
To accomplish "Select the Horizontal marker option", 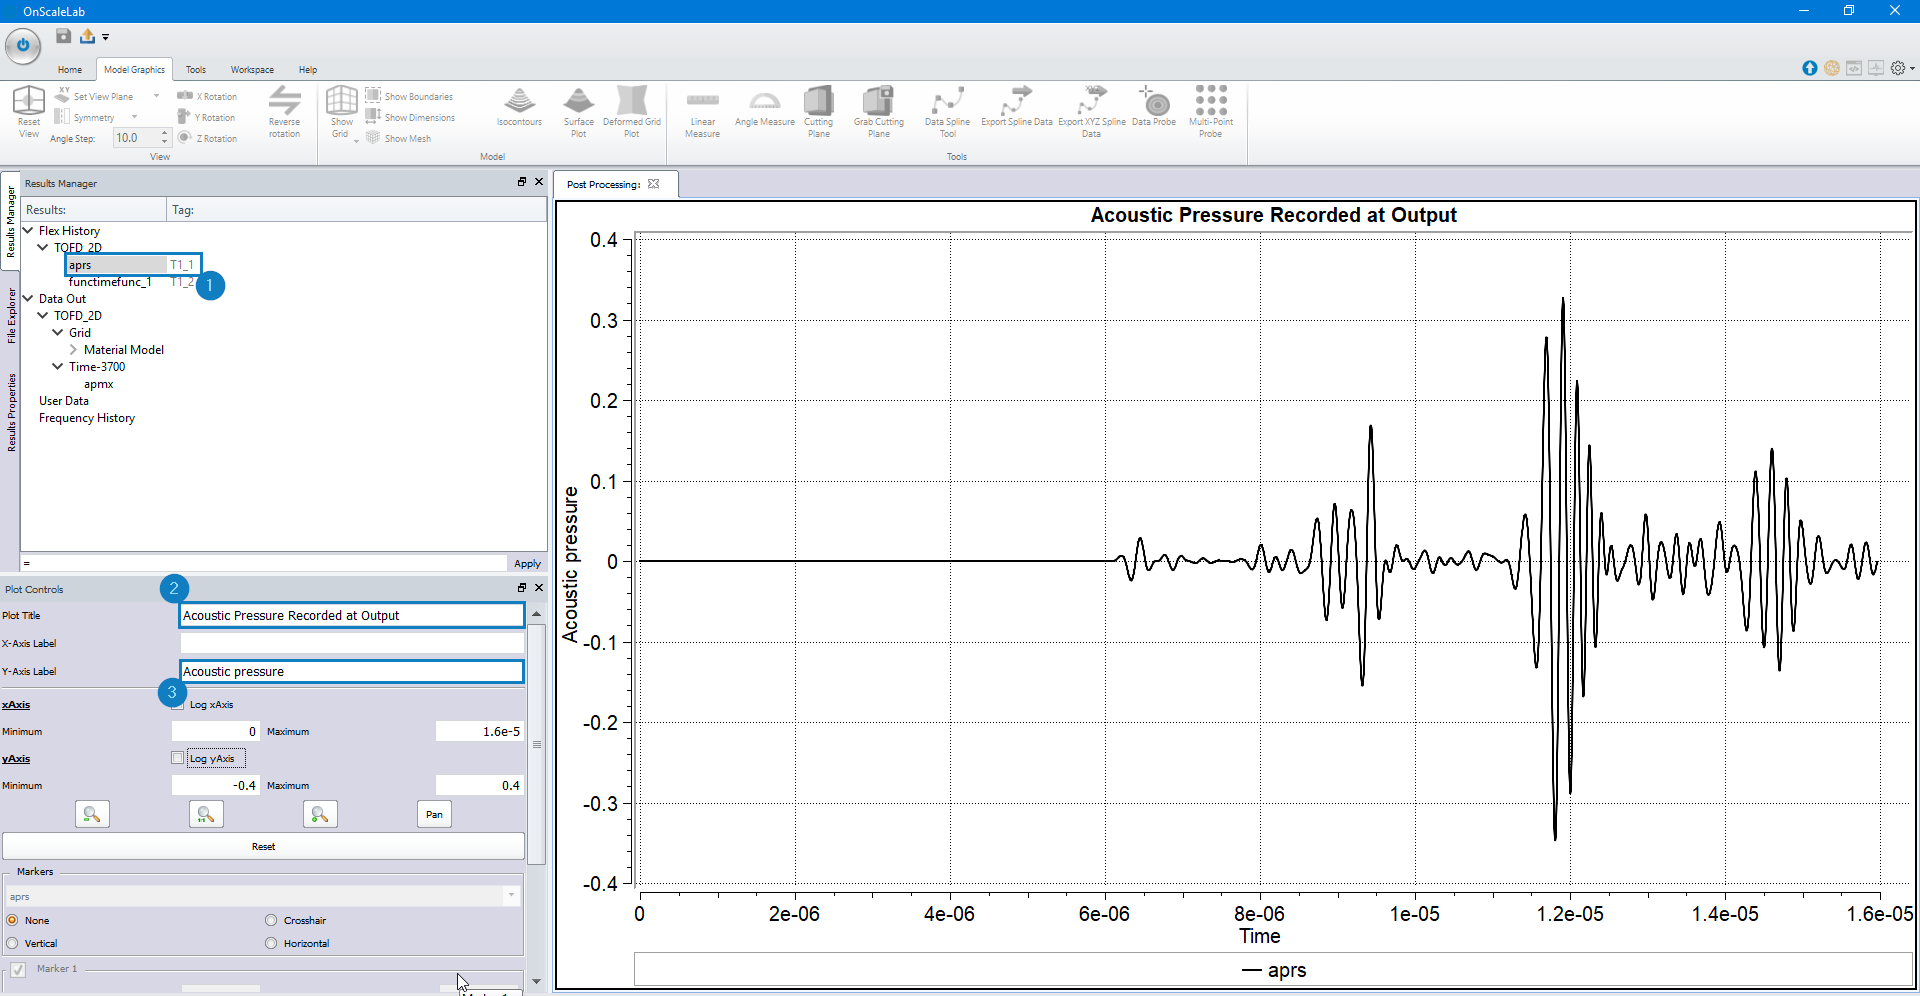I will coord(271,943).
